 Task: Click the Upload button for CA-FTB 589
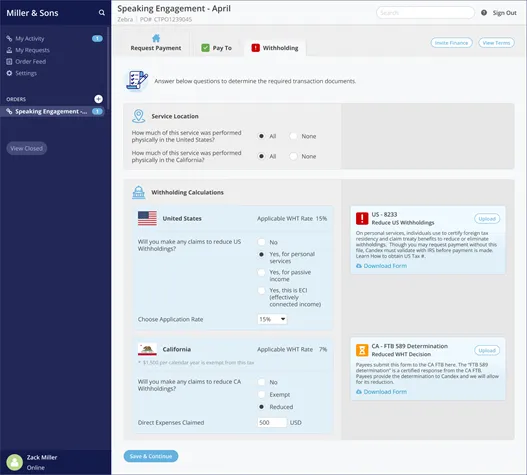(x=487, y=350)
